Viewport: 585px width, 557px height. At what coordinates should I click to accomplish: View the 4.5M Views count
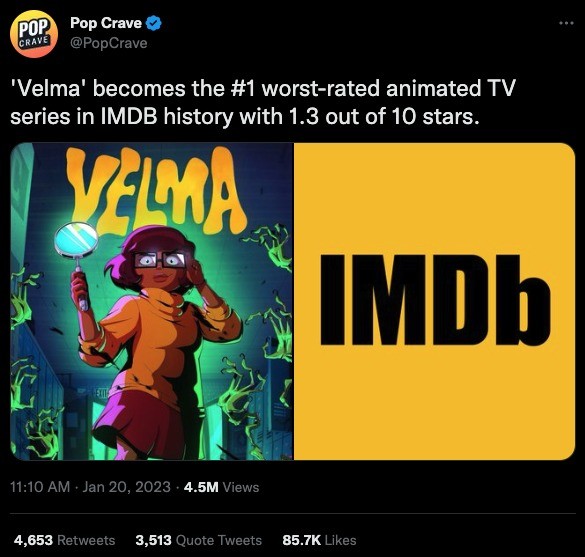pos(222,487)
